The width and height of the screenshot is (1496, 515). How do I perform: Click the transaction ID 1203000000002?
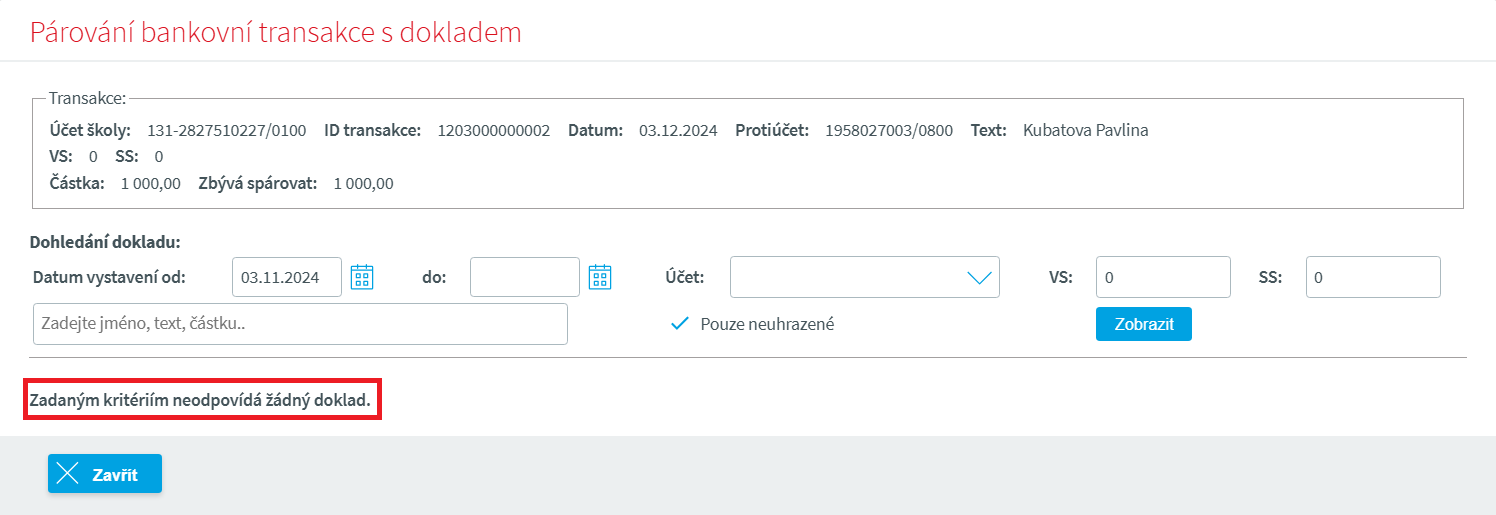493,131
